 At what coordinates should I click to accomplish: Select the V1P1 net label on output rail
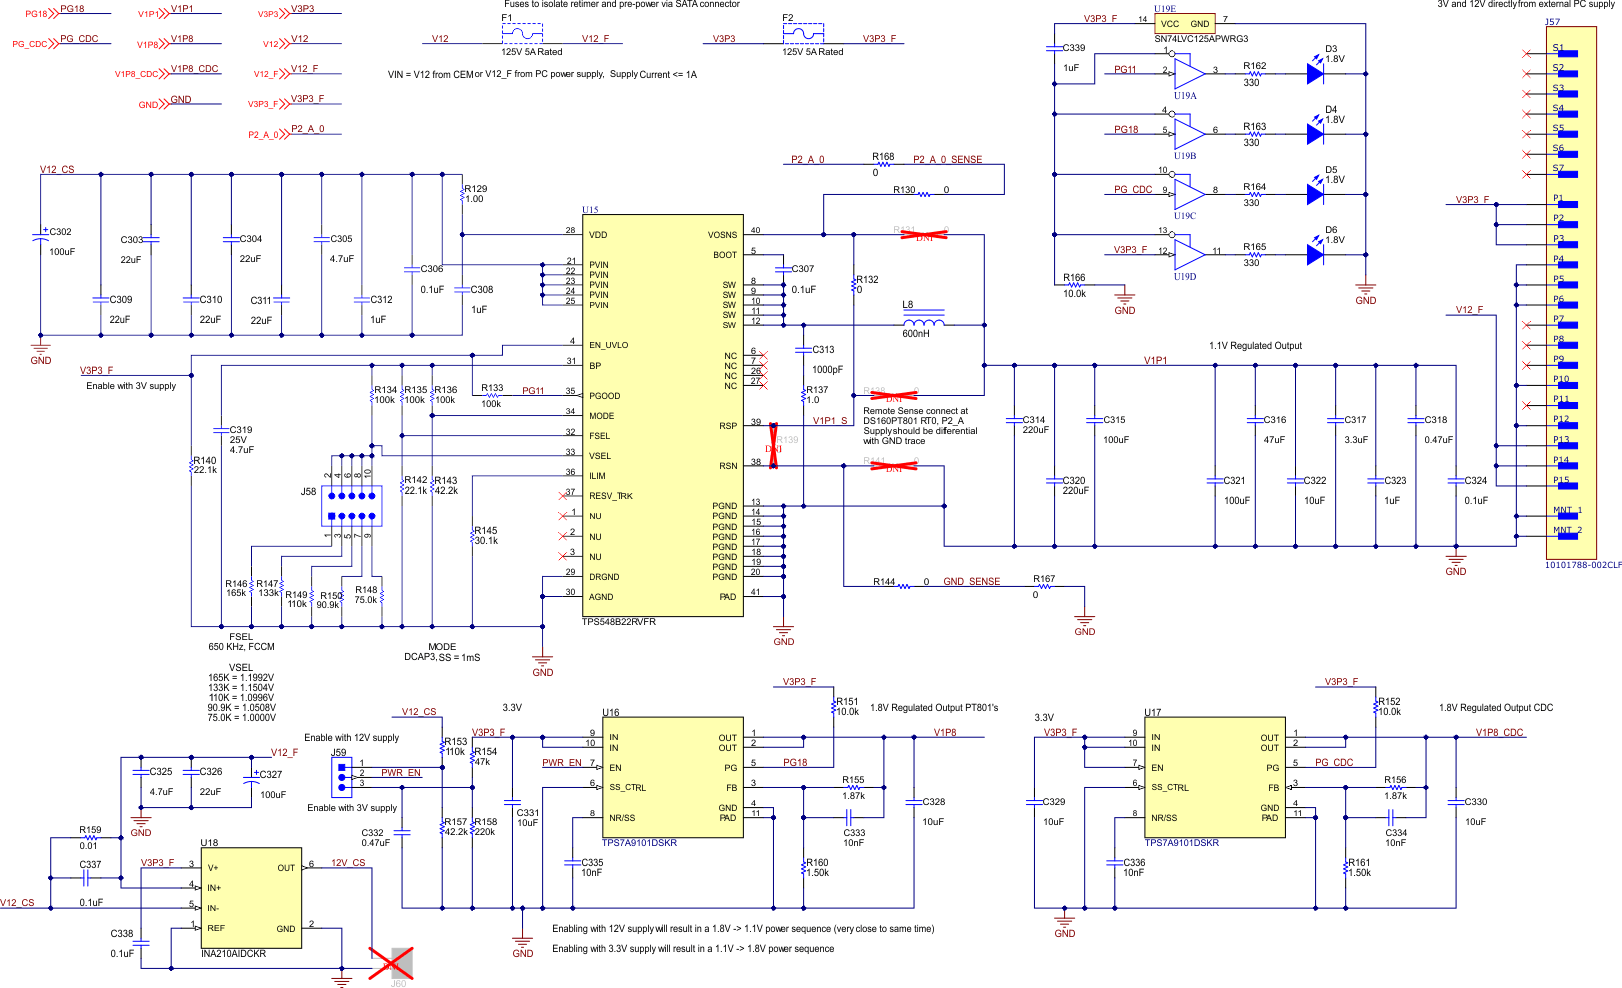[1155, 360]
